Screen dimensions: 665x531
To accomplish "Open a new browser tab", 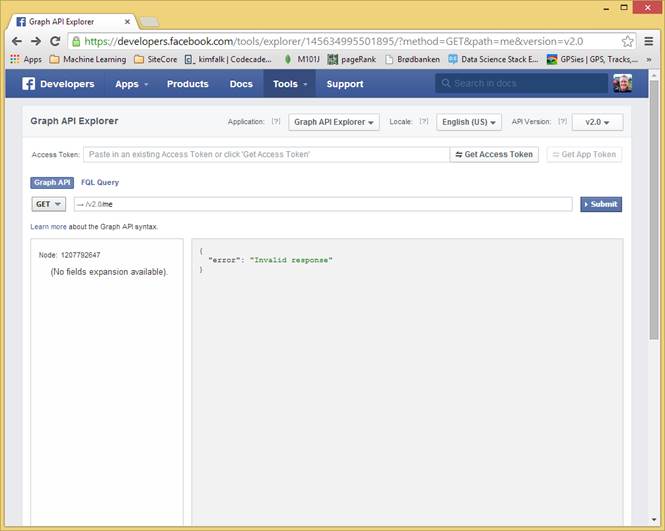I will pos(149,22).
